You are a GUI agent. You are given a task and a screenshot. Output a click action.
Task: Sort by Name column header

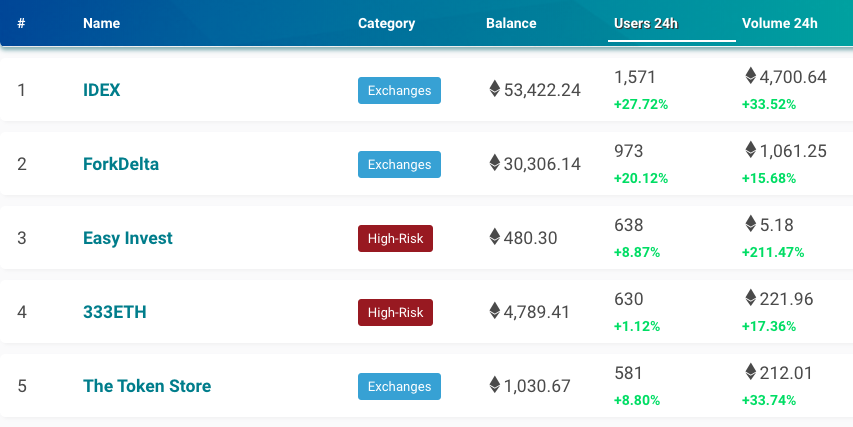point(101,23)
